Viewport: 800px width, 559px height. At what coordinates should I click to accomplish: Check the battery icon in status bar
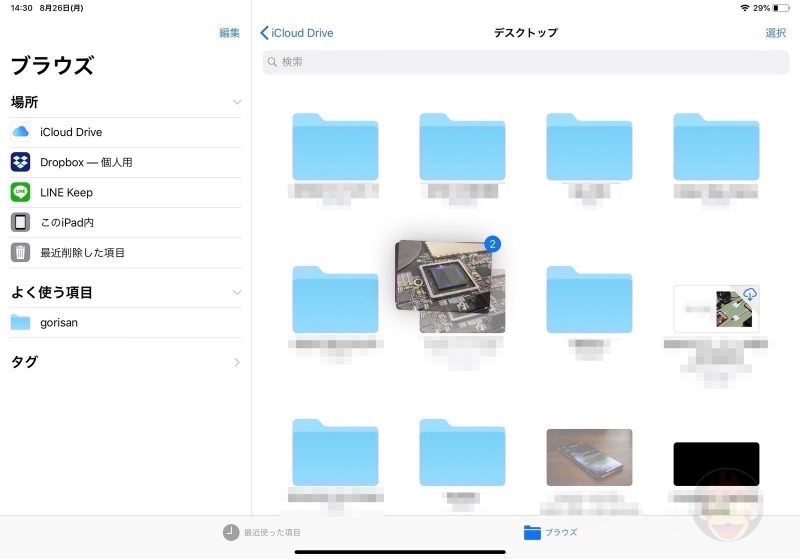[781, 8]
